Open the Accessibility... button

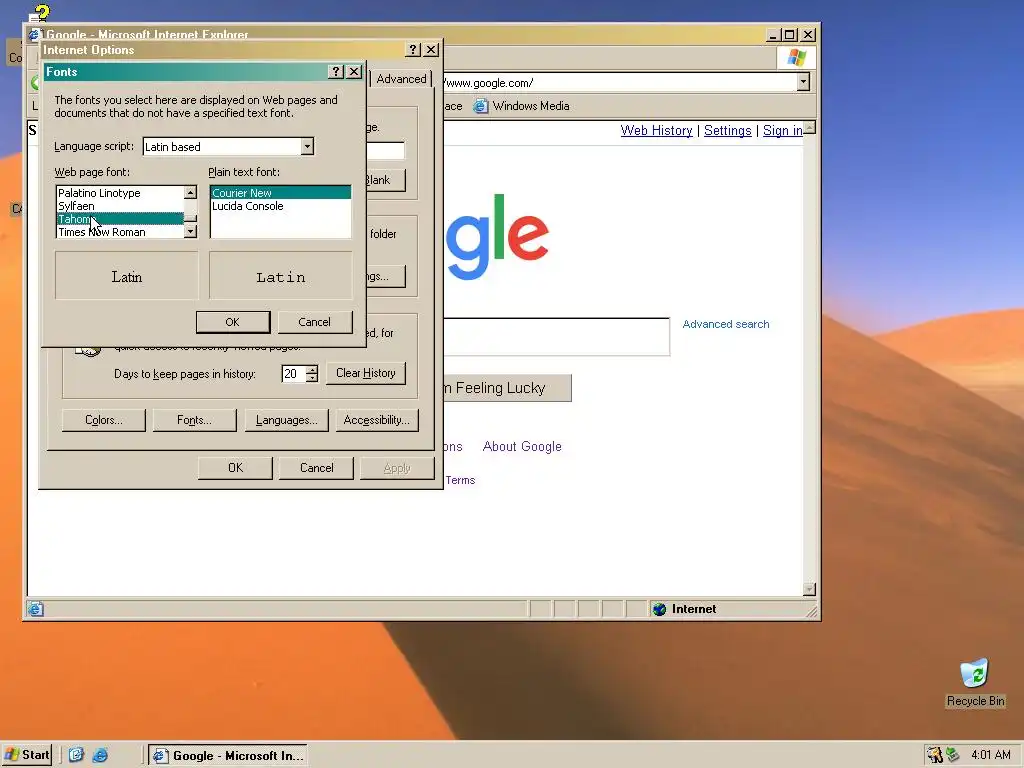click(377, 420)
